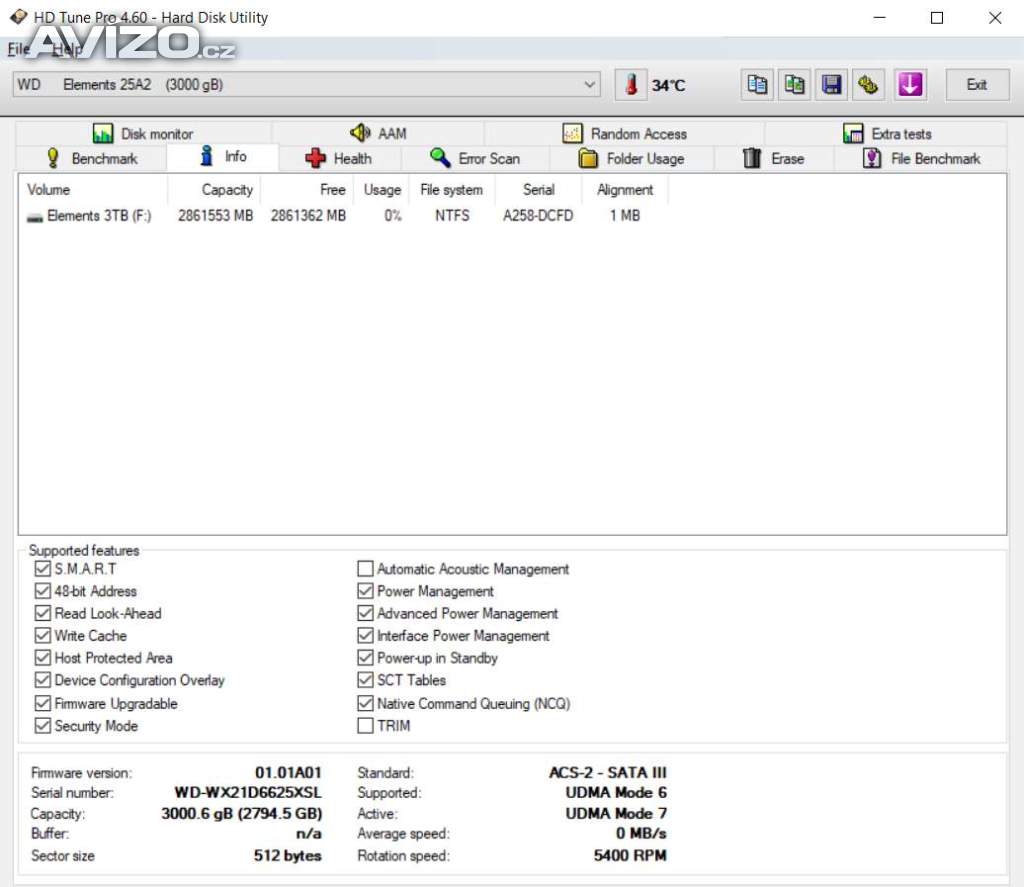The width and height of the screenshot is (1024, 887).
Task: Switch to the File Benchmark tab
Action: [921, 159]
